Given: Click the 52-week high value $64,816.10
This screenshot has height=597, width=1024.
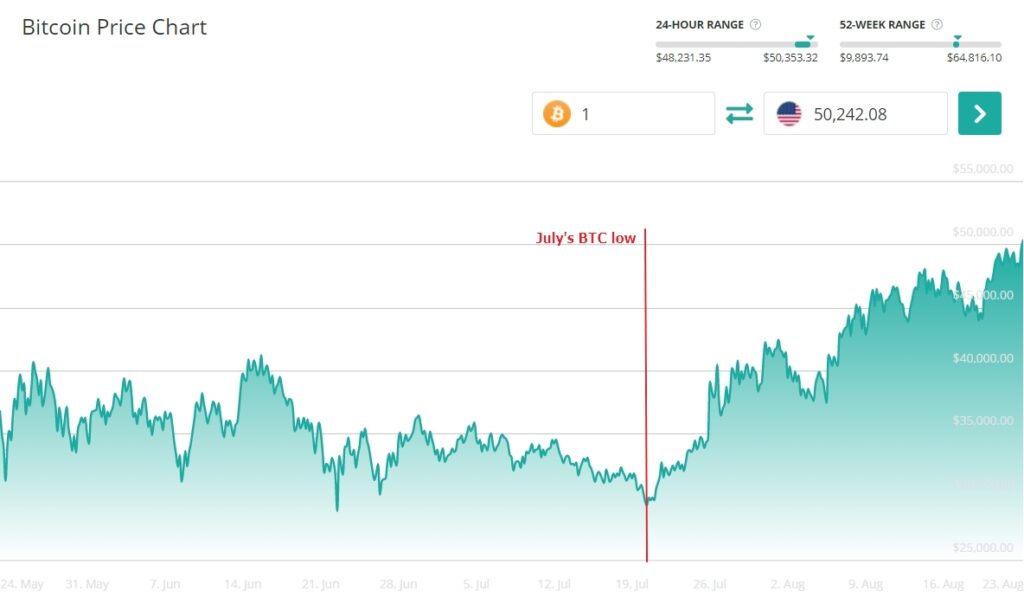Looking at the screenshot, I should pos(974,58).
